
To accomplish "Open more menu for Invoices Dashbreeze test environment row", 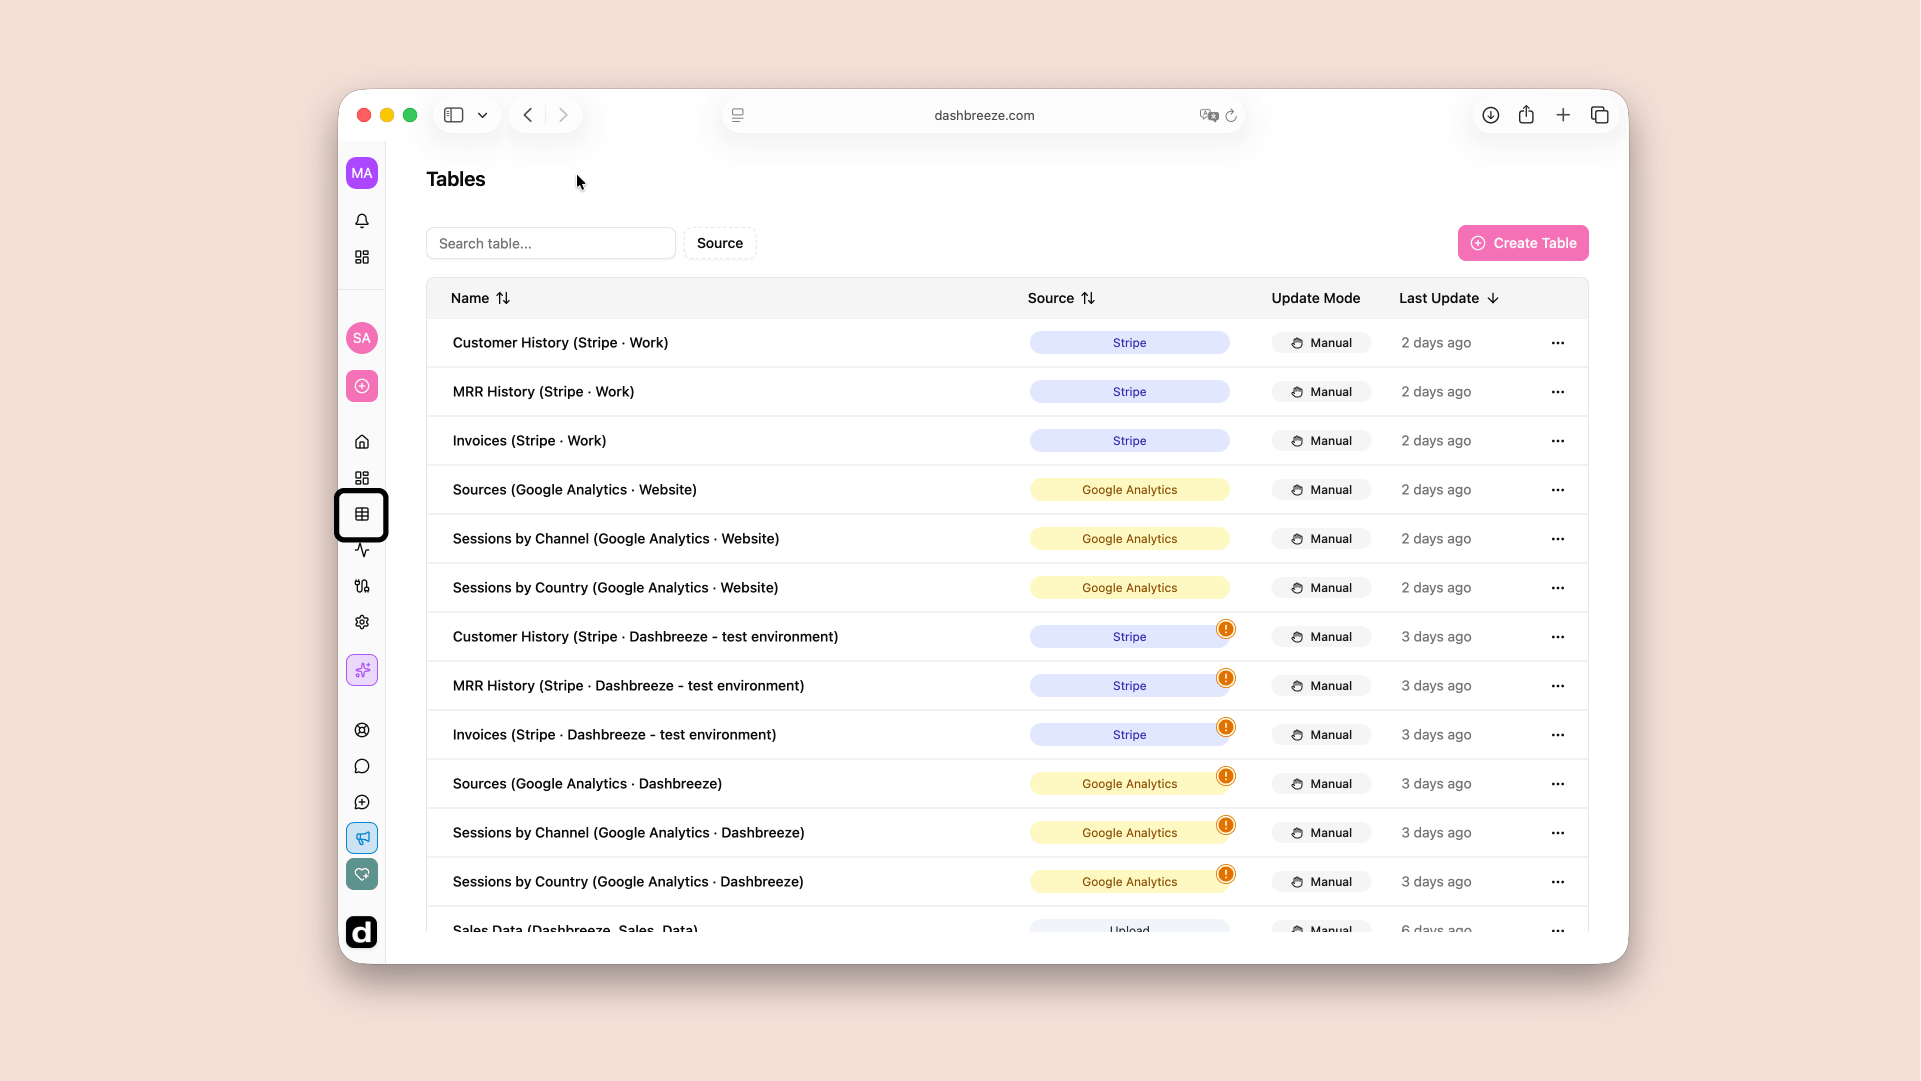I will [x=1558, y=735].
